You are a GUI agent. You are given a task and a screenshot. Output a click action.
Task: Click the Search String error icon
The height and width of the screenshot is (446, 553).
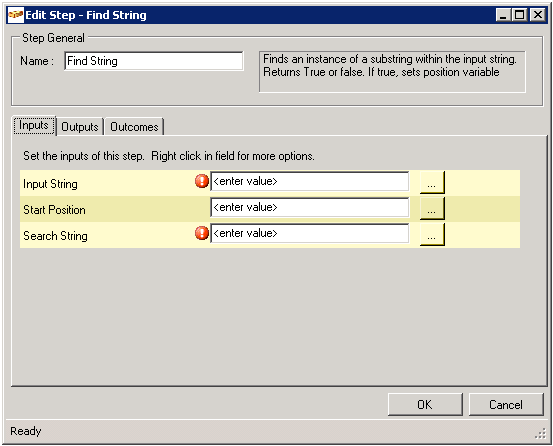click(202, 233)
